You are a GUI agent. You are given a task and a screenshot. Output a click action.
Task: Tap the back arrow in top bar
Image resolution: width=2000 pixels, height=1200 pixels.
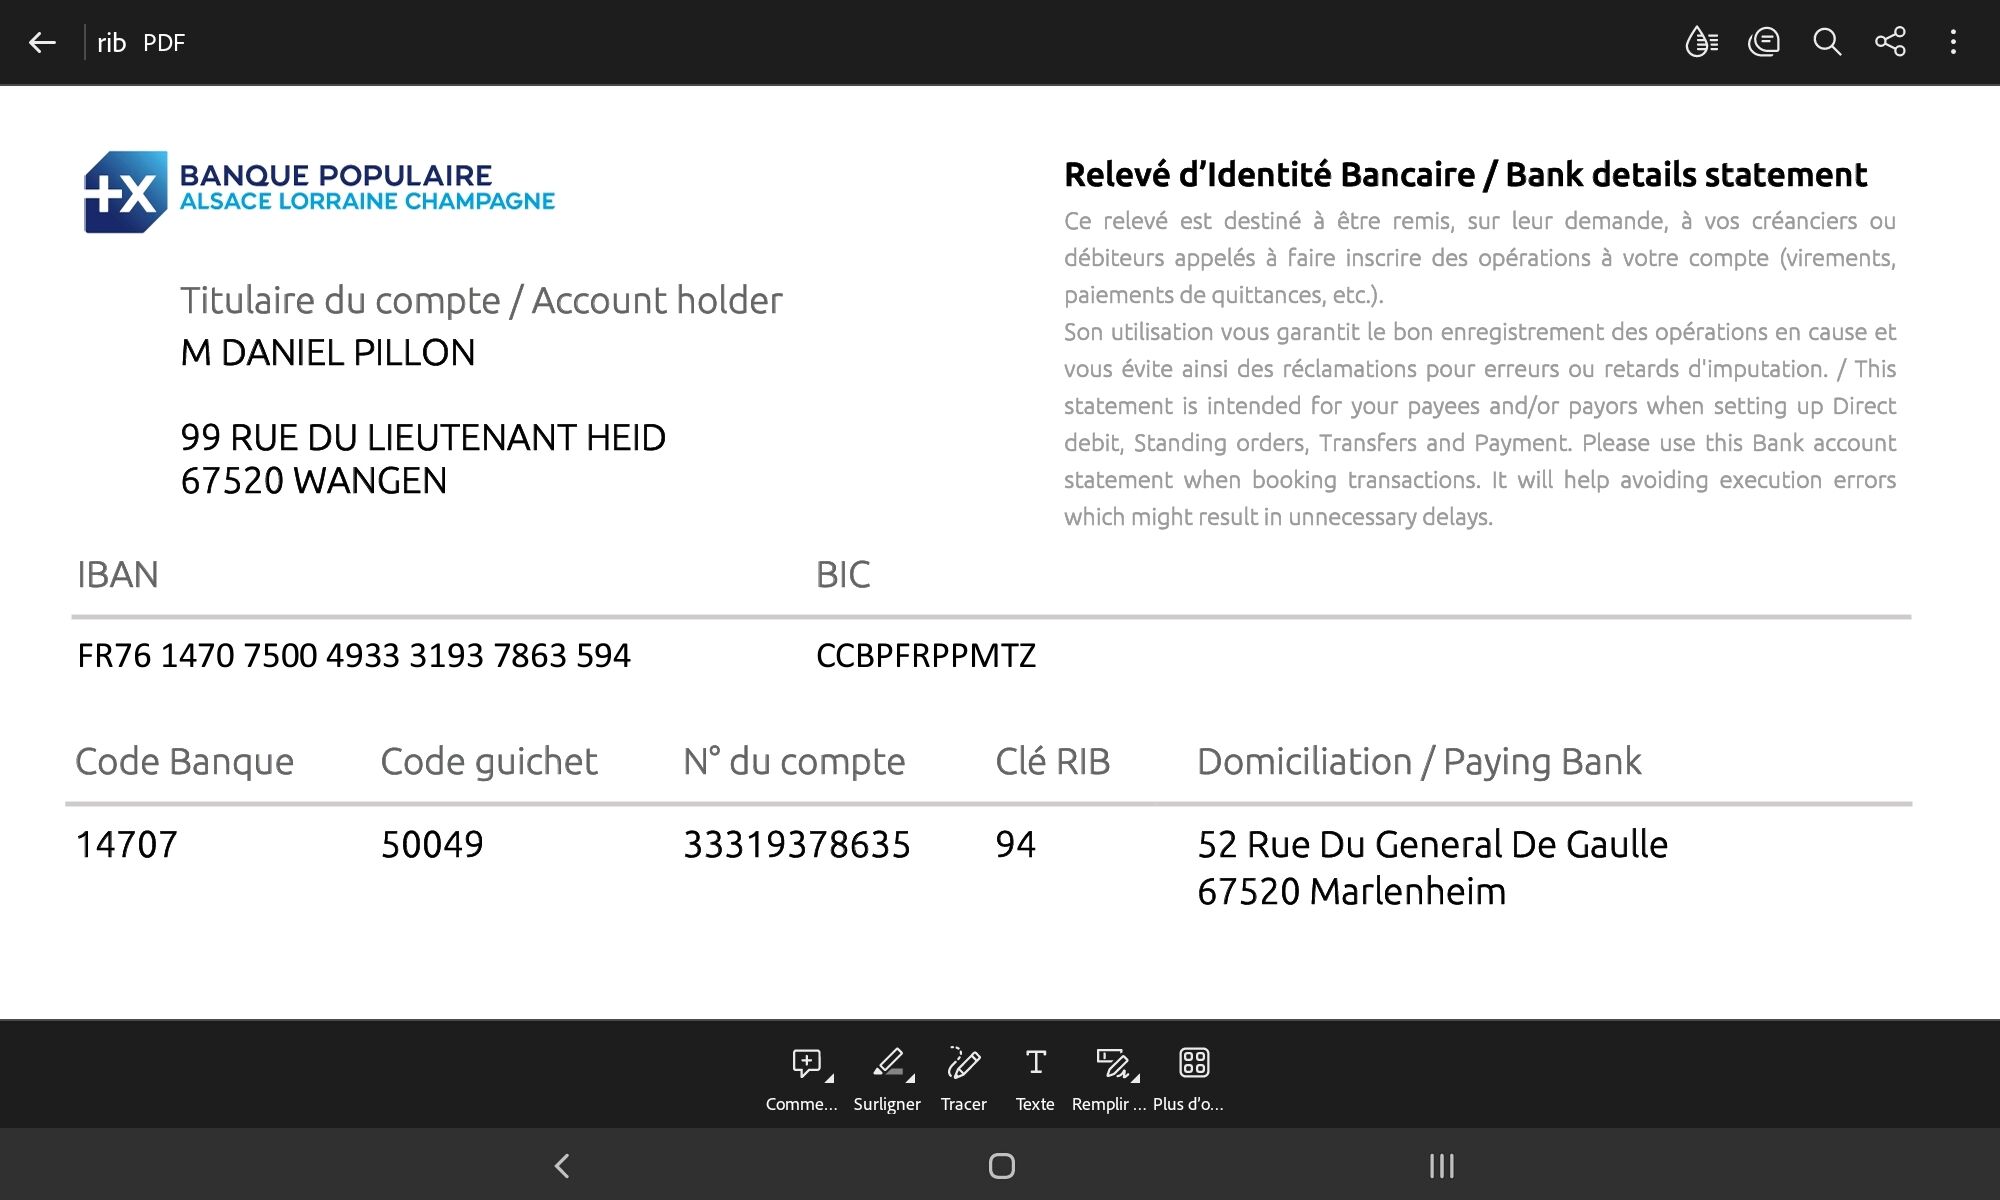click(42, 42)
